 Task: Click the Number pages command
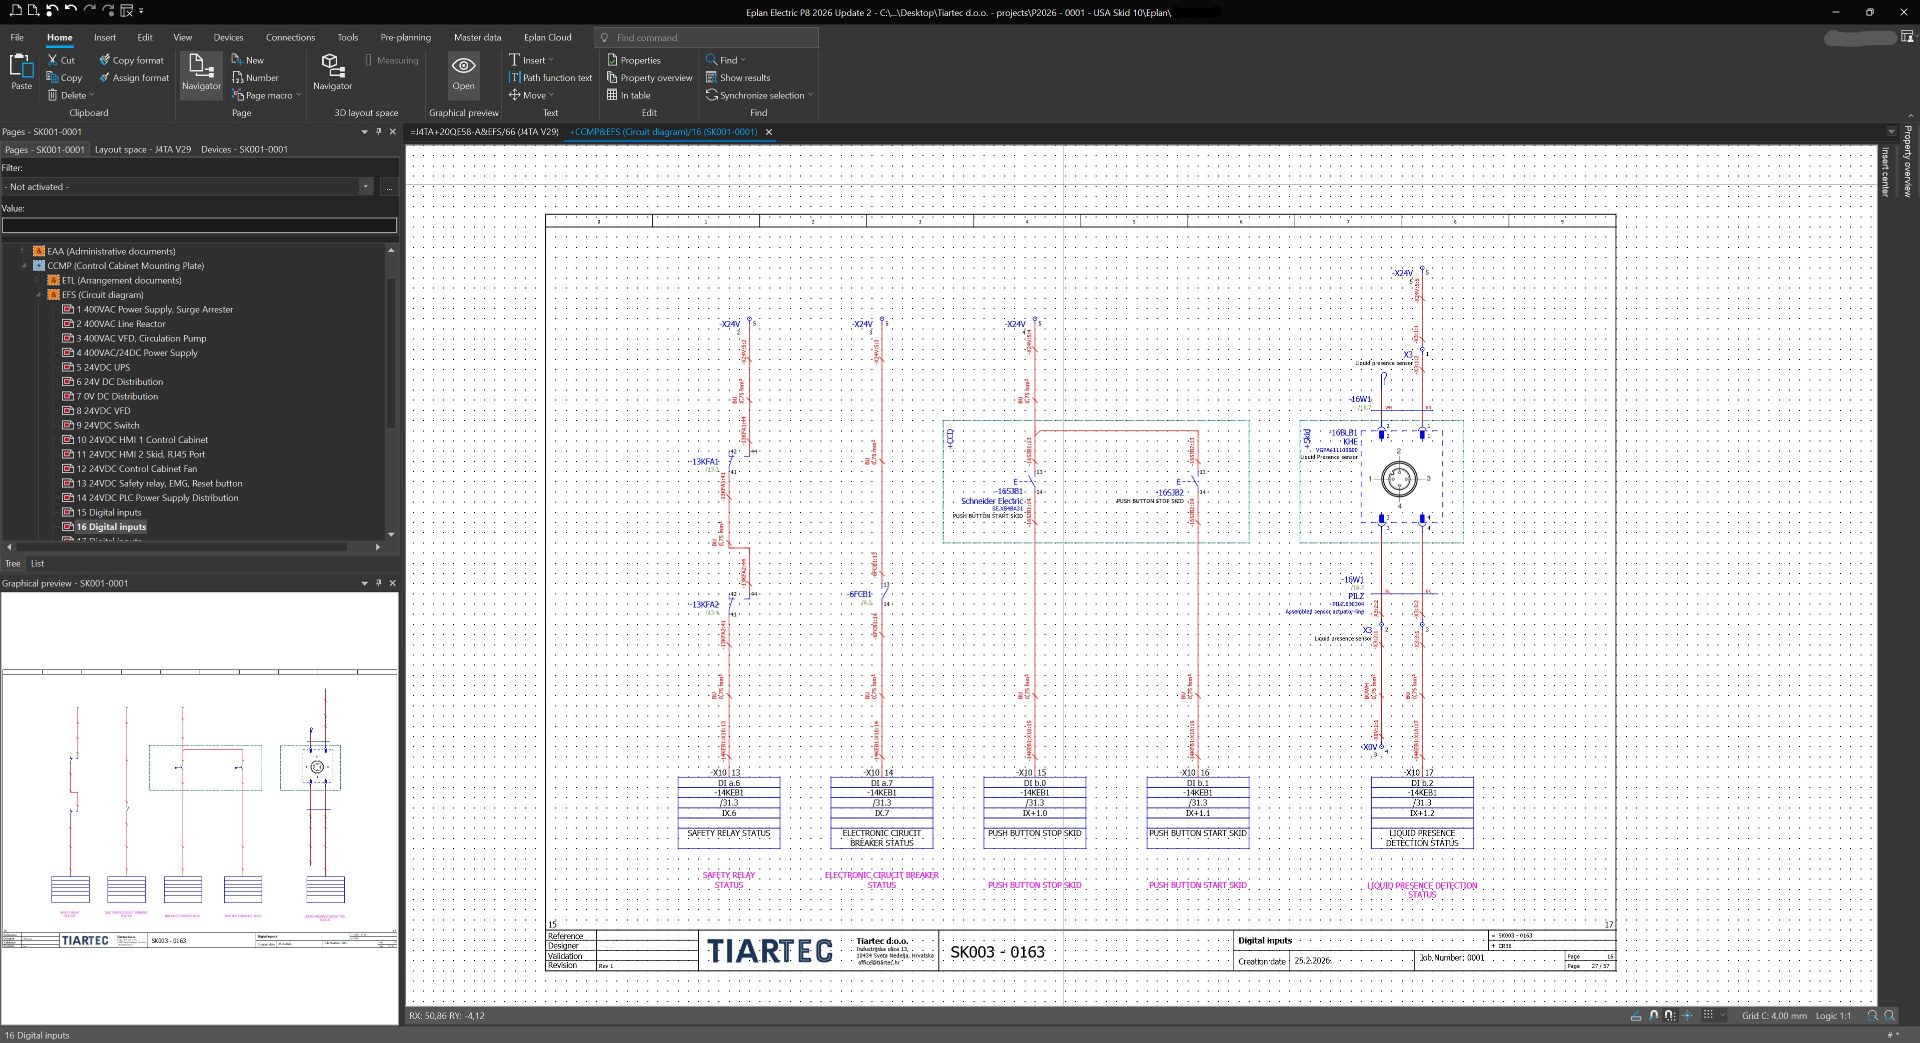255,78
